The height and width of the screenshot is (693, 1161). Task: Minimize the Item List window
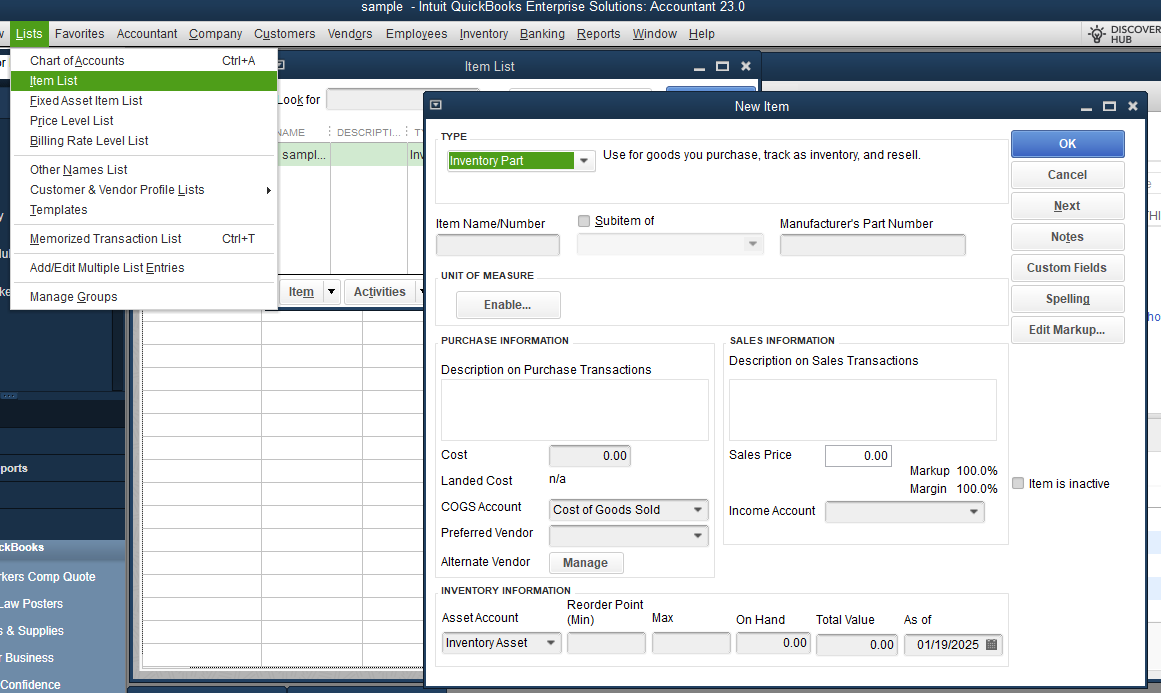pyautogui.click(x=699, y=67)
